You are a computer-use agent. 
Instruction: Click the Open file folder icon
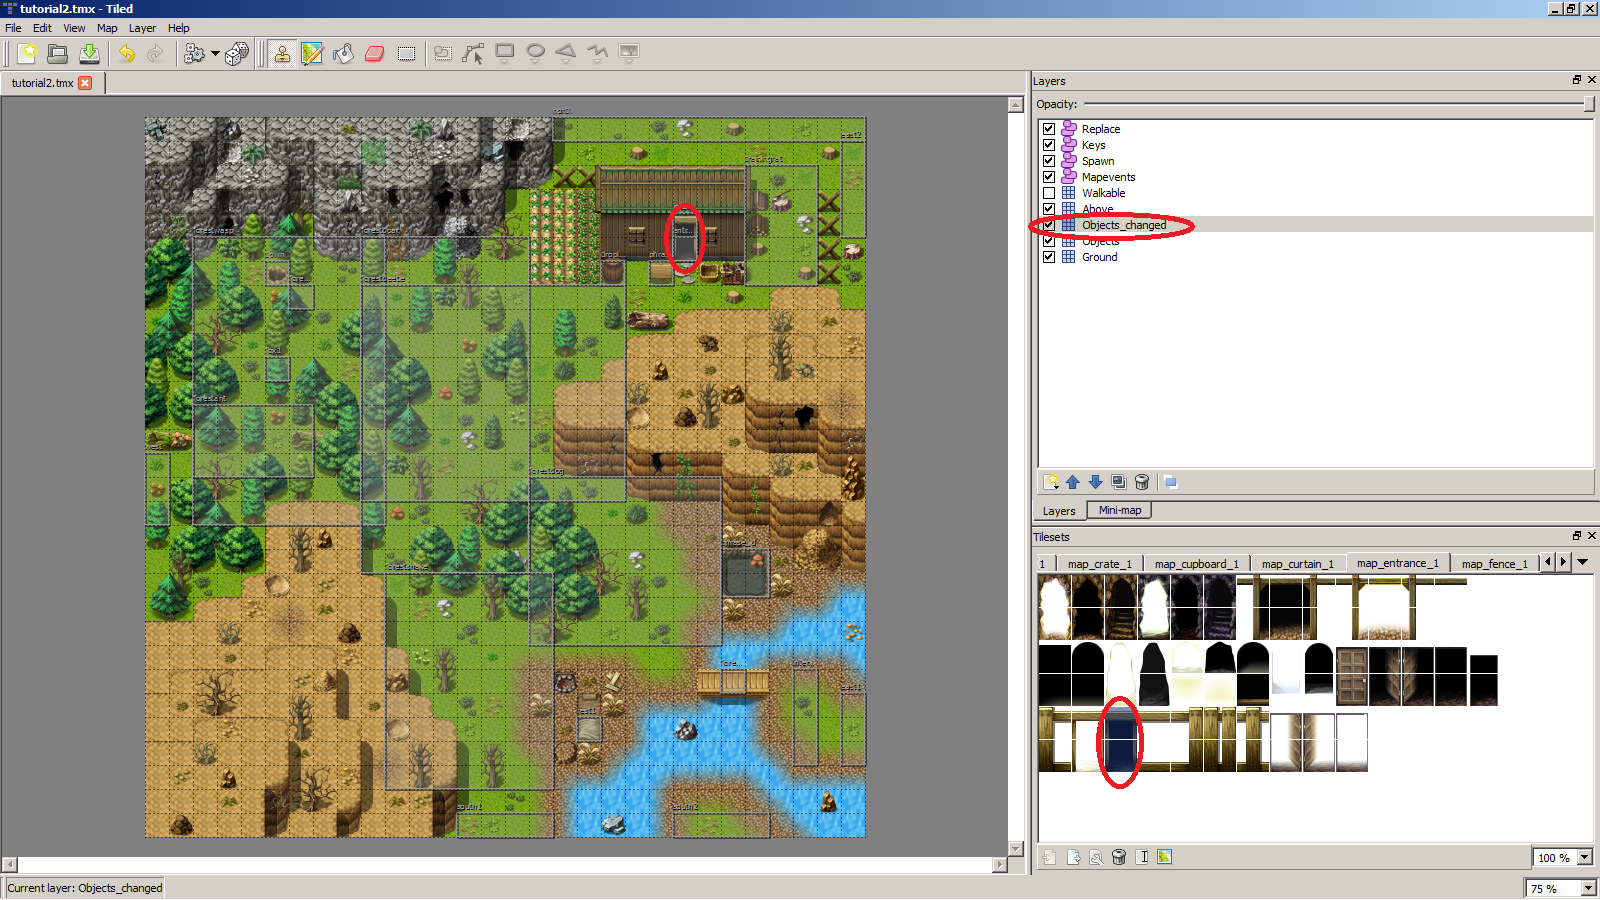(x=58, y=53)
